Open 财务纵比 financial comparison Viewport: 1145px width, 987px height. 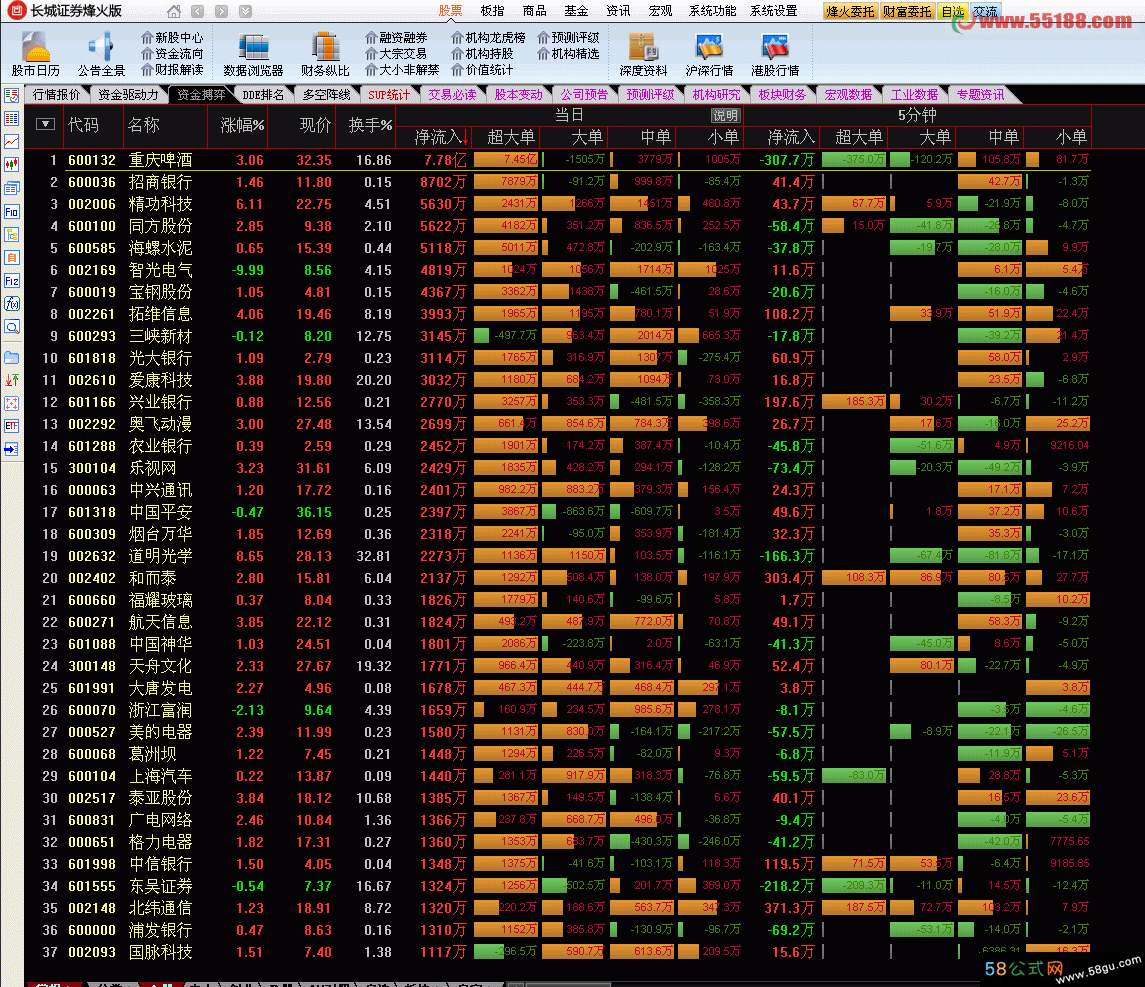pos(325,54)
